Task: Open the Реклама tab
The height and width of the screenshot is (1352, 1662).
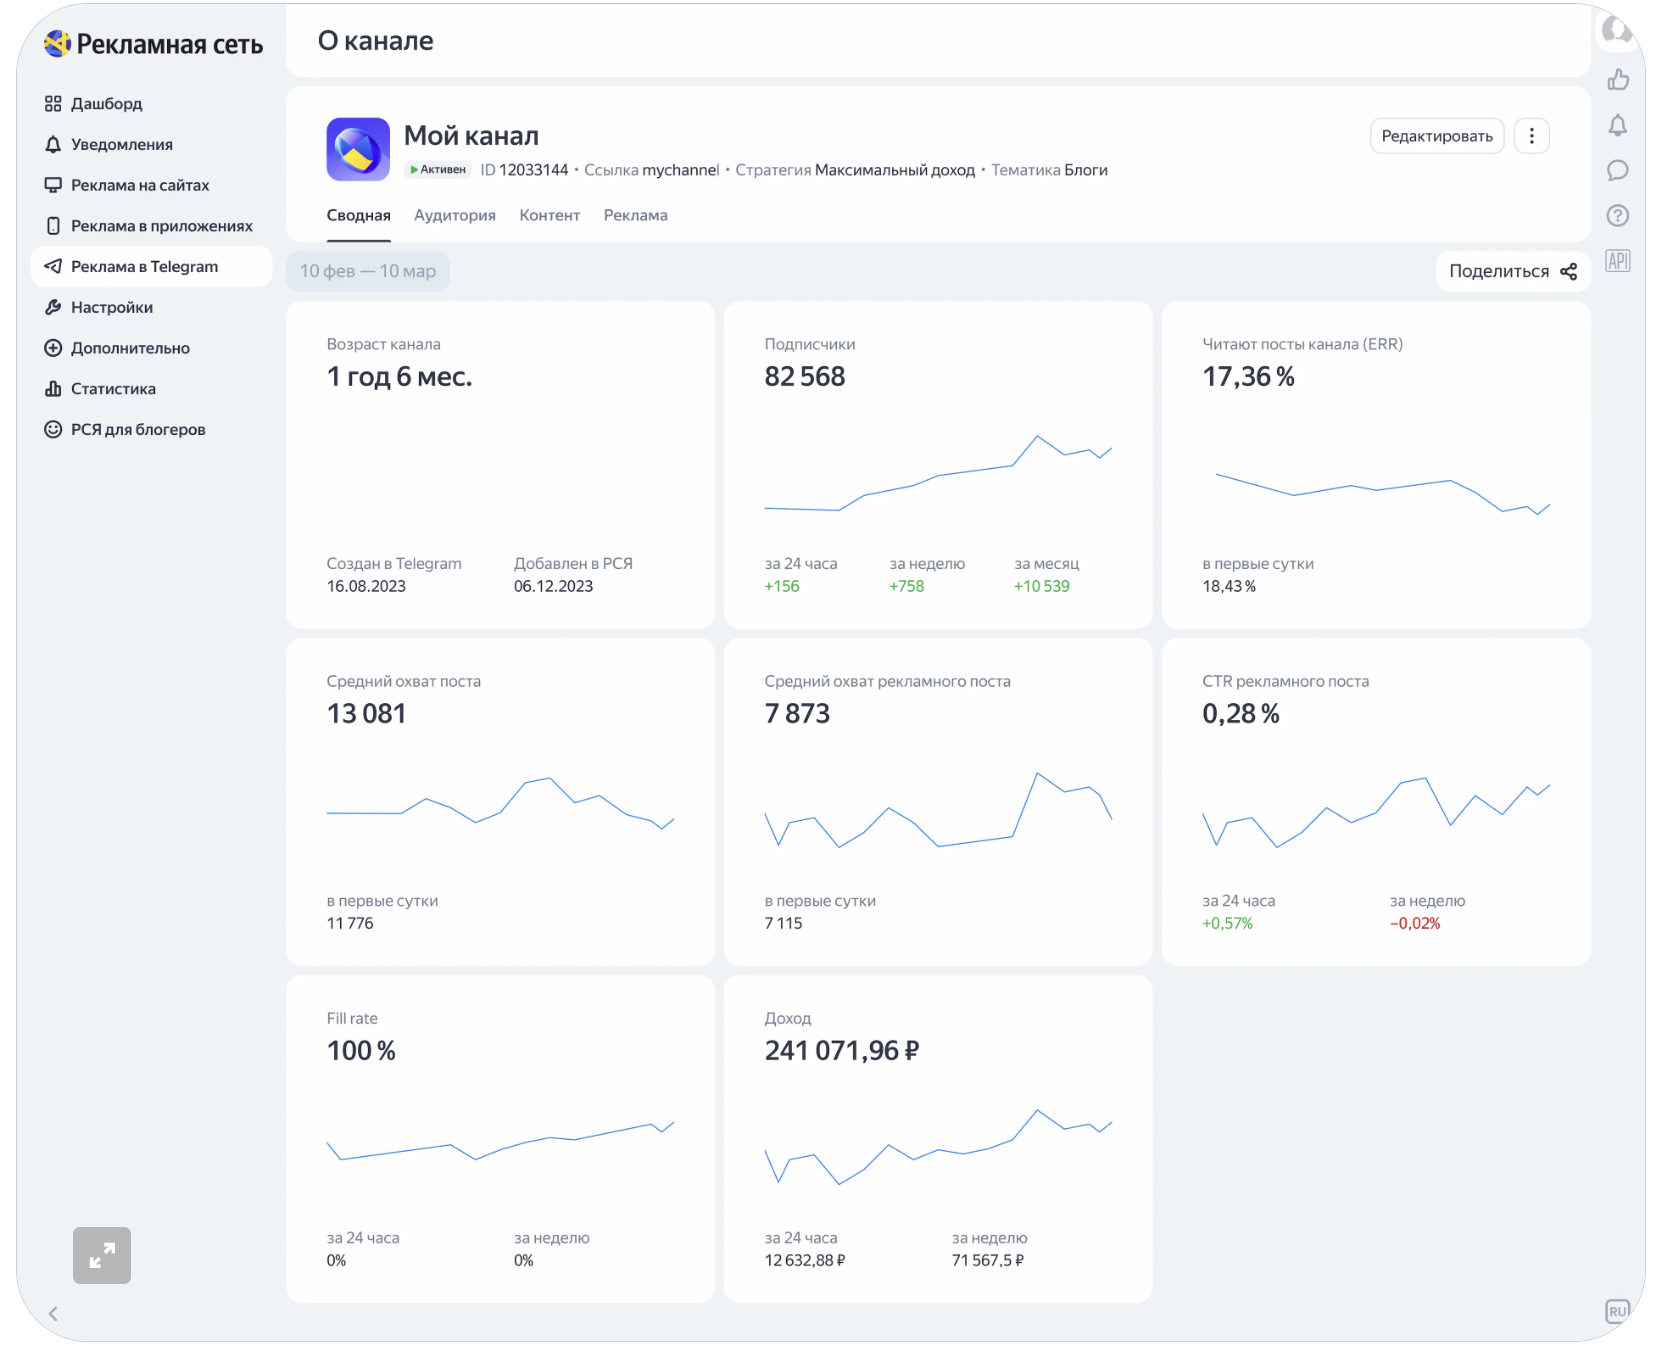Action: point(635,216)
